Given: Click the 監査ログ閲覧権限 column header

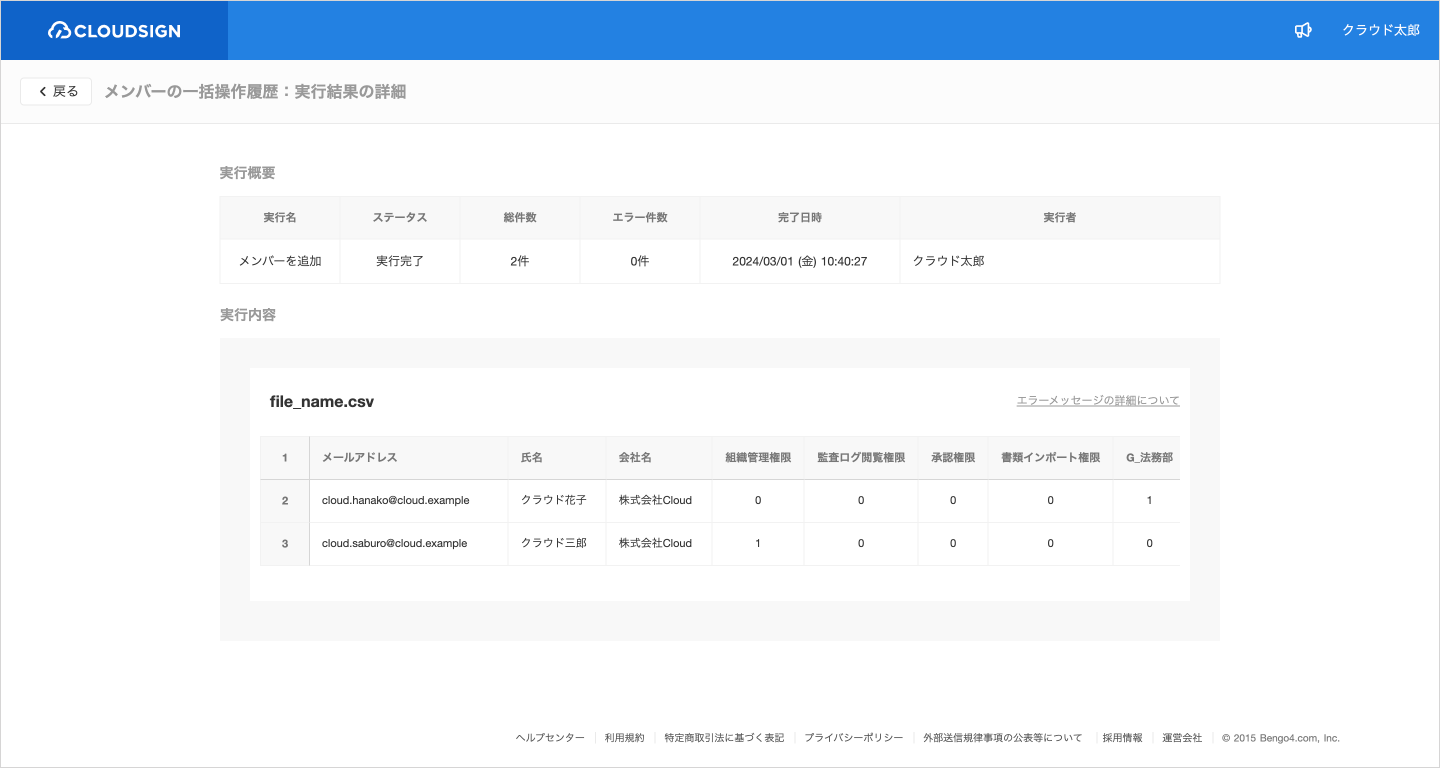Looking at the screenshot, I should click(x=861, y=457).
